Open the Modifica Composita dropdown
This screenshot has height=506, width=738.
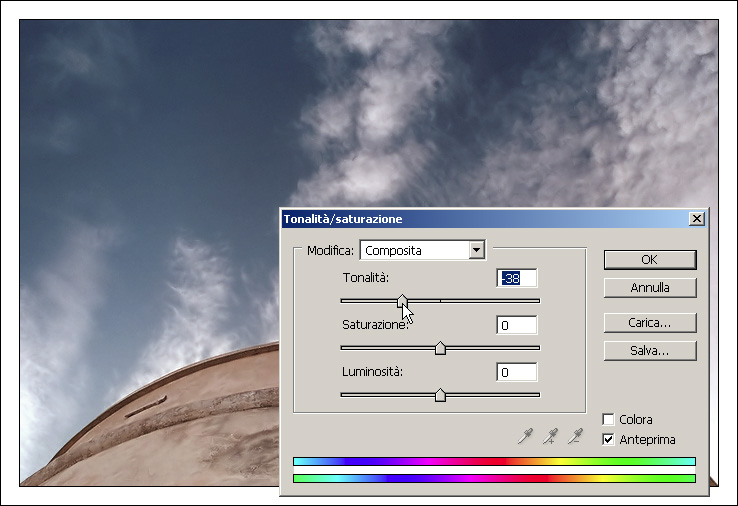[423, 250]
